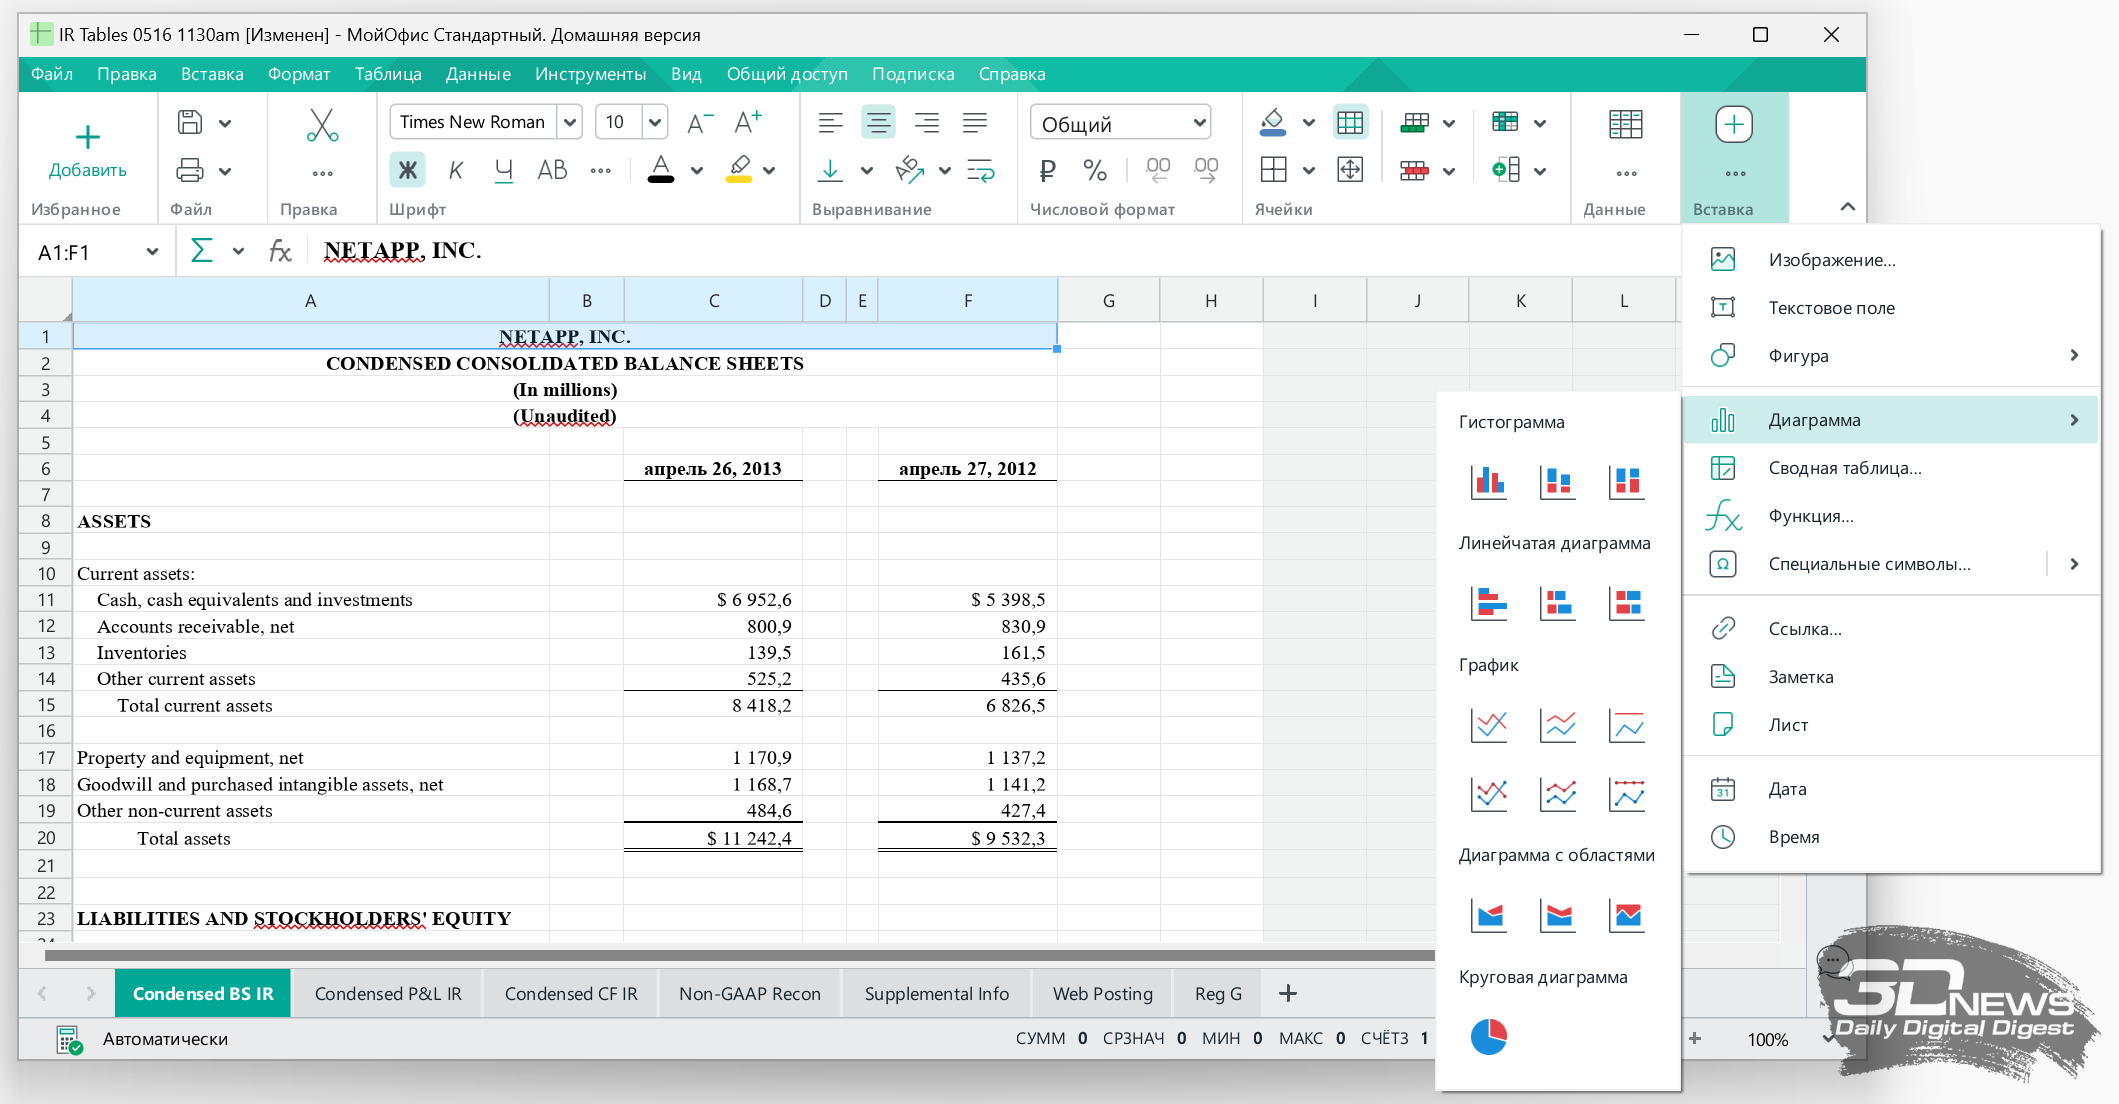The width and height of the screenshot is (2119, 1104).
Task: Expand the highlight color dropdown arrow
Action: coord(769,171)
